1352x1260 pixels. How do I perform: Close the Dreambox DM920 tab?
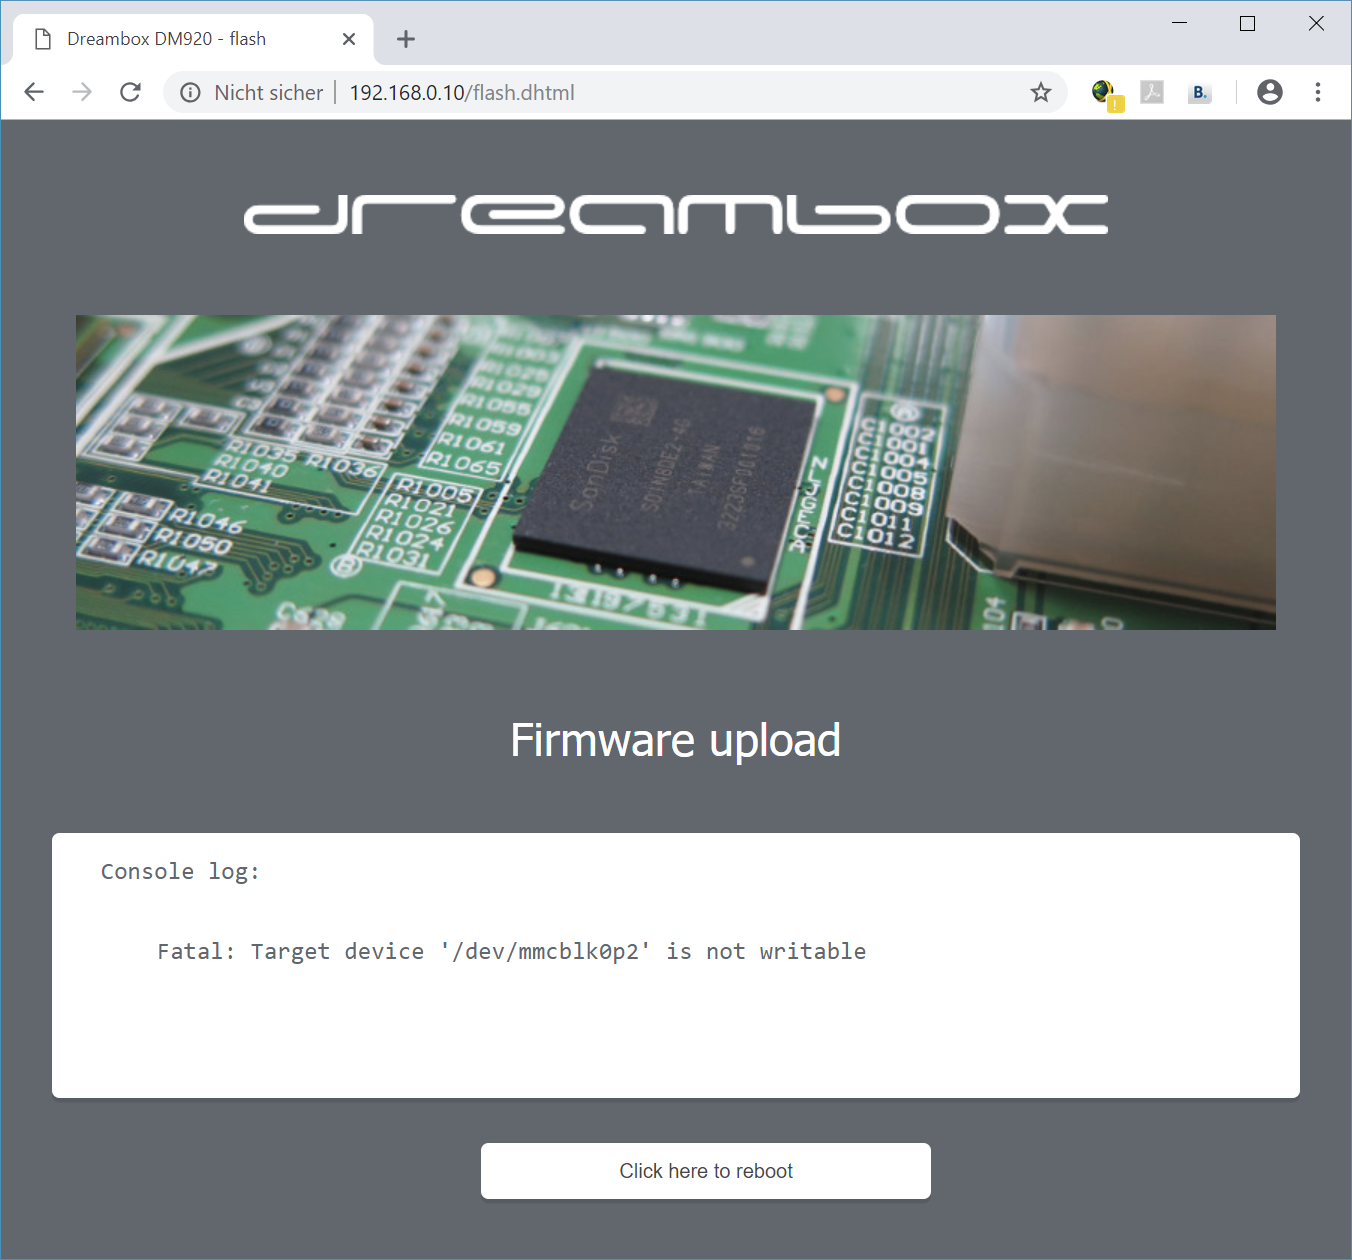349,39
